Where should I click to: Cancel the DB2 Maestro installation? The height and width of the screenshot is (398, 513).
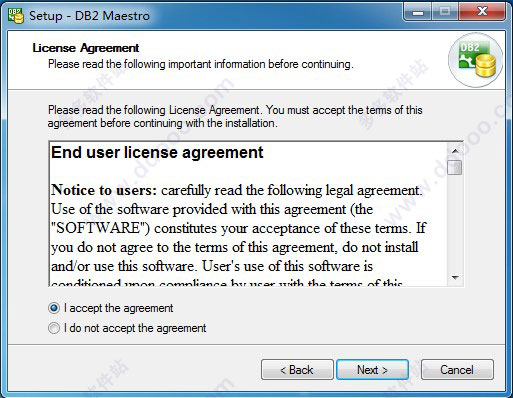tap(457, 370)
